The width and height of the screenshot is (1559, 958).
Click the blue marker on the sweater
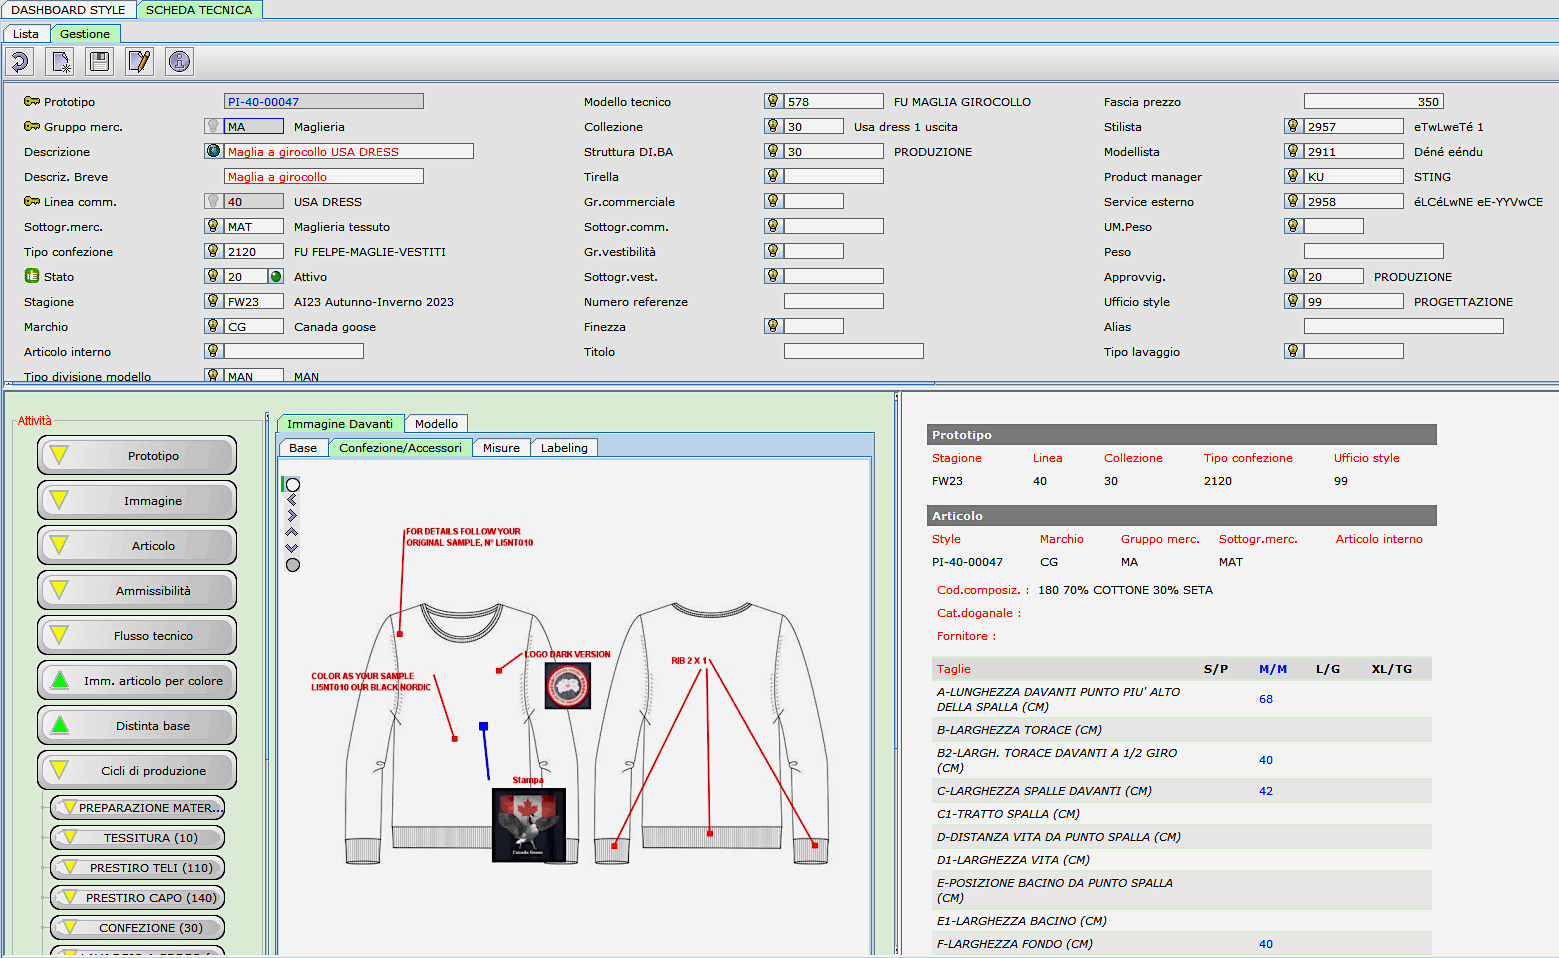tap(483, 726)
